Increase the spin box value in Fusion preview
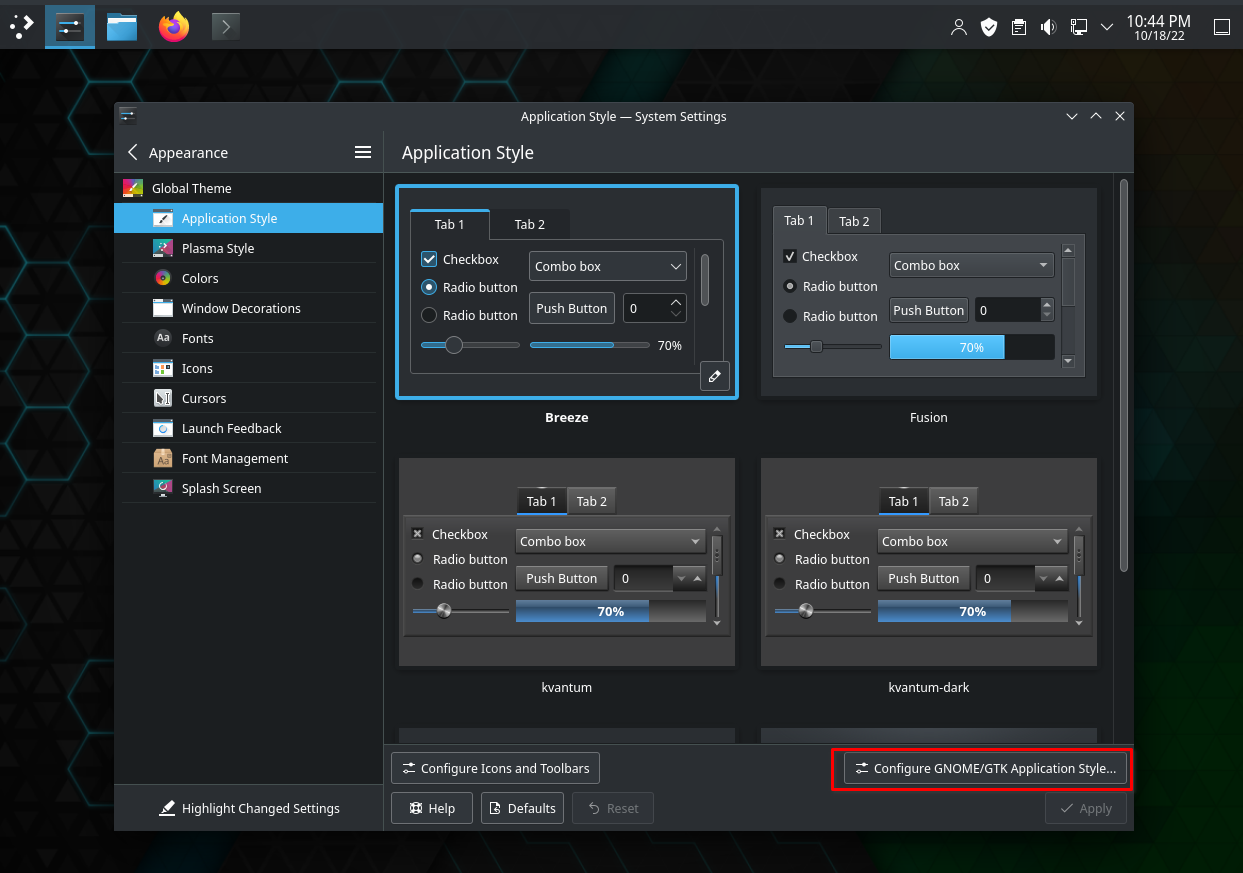The width and height of the screenshot is (1243, 873). coord(1047,304)
